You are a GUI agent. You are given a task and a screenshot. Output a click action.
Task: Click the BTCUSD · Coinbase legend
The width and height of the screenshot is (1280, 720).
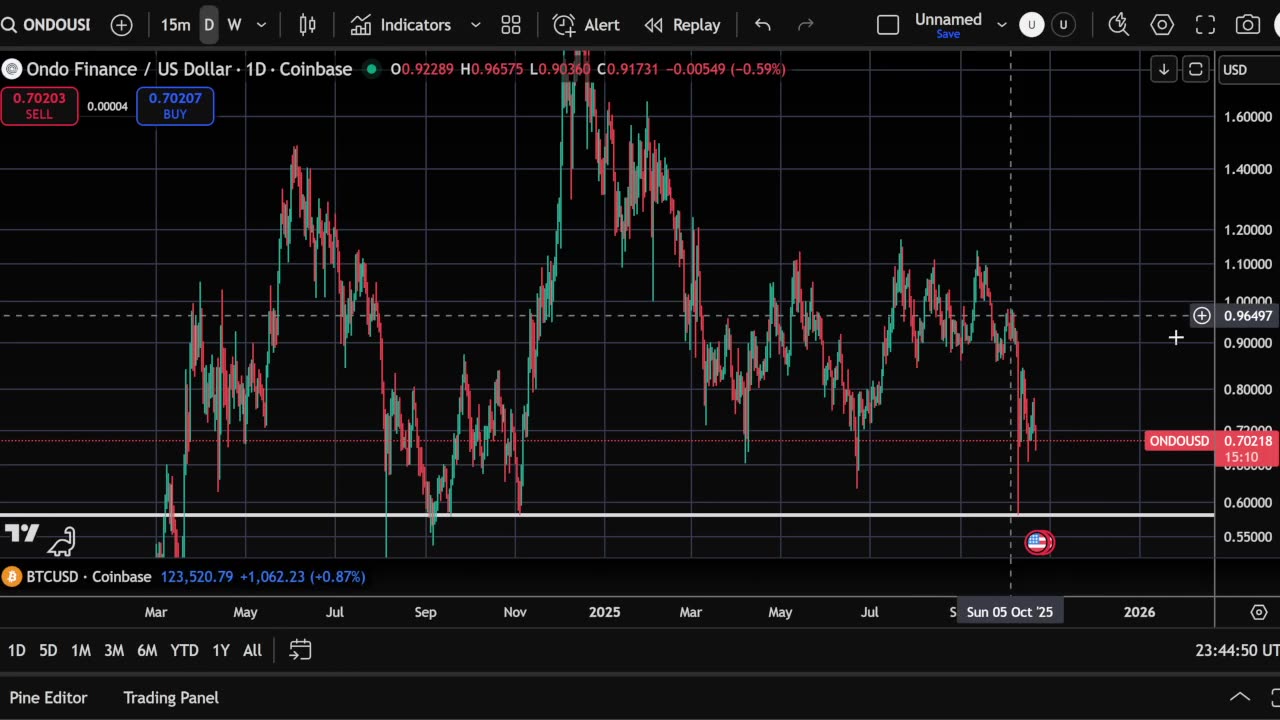[89, 577]
